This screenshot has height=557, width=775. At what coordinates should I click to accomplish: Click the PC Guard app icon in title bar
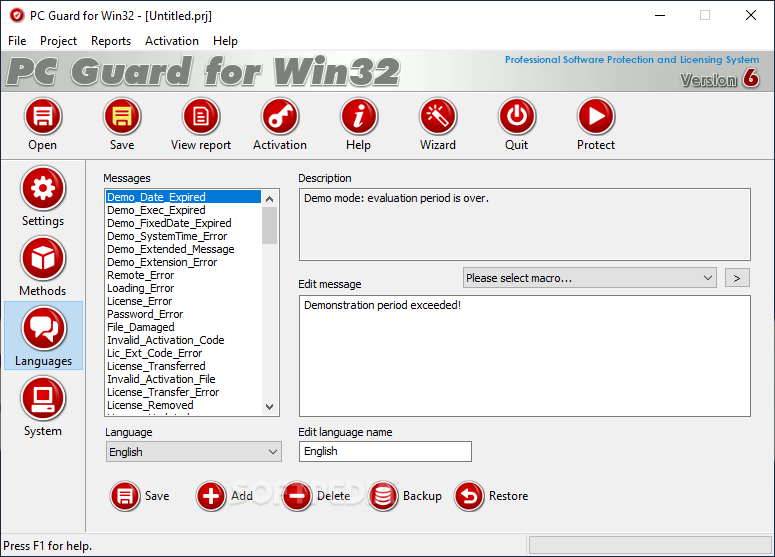point(17,16)
